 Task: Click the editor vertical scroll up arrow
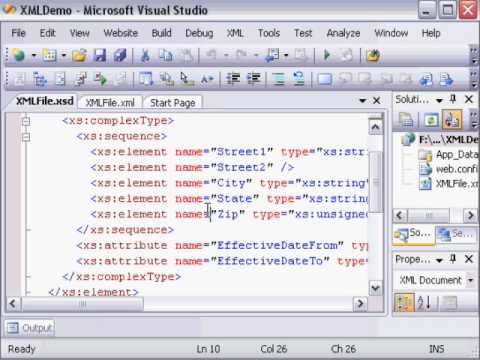(375, 127)
